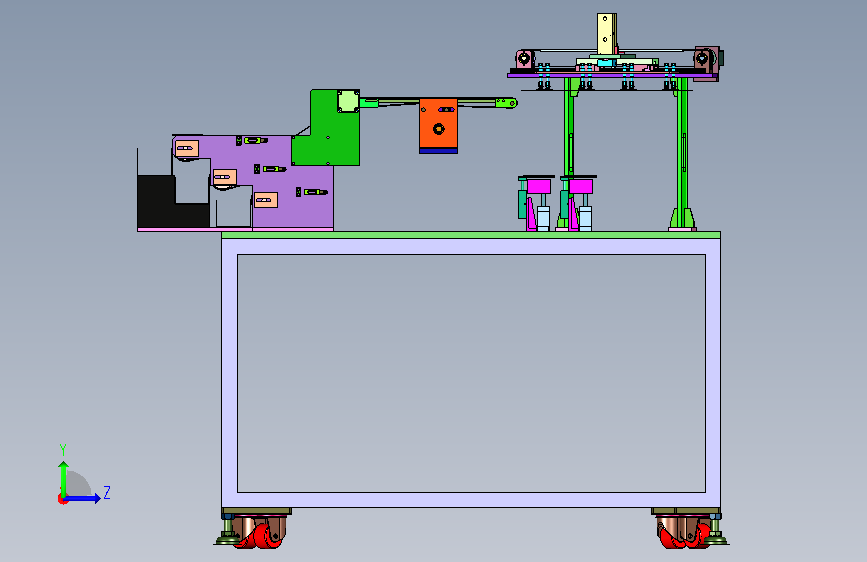Viewport: 867px width, 562px height.
Task: Pick the left magenta block on the tabletop
Action: (538, 186)
